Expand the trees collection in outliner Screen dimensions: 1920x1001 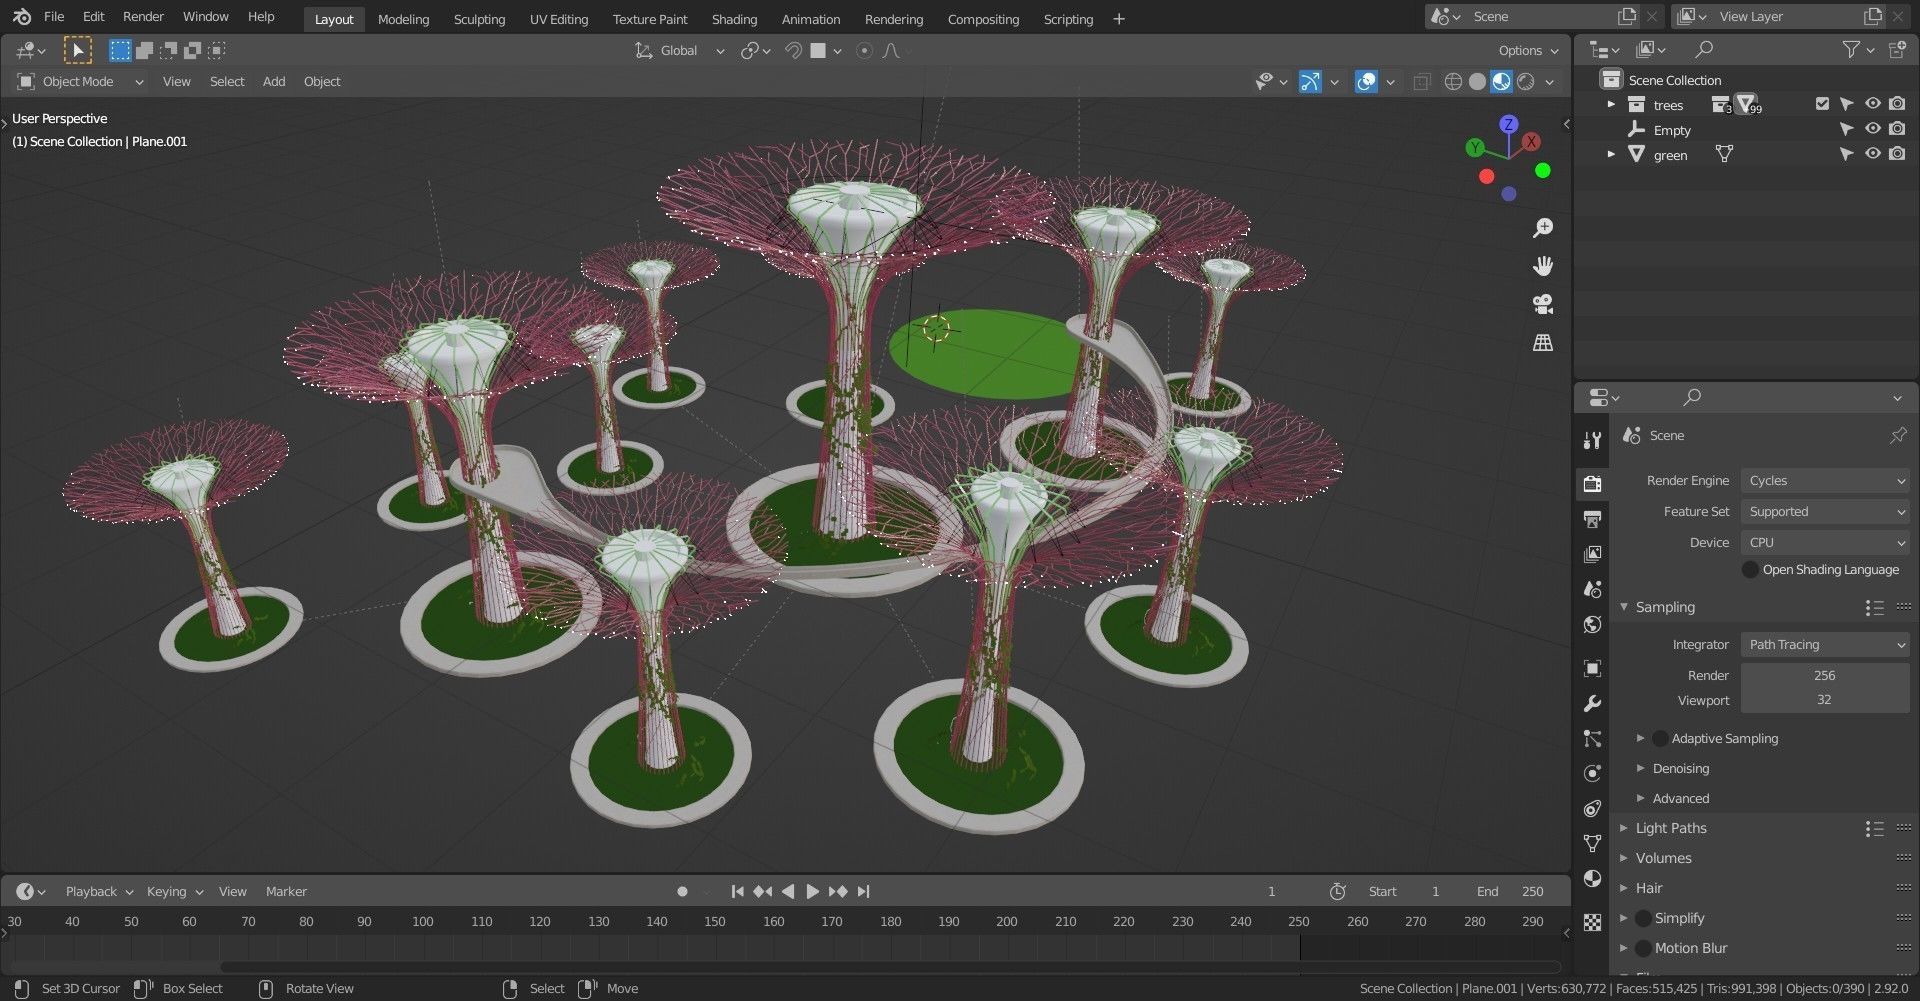tap(1611, 104)
